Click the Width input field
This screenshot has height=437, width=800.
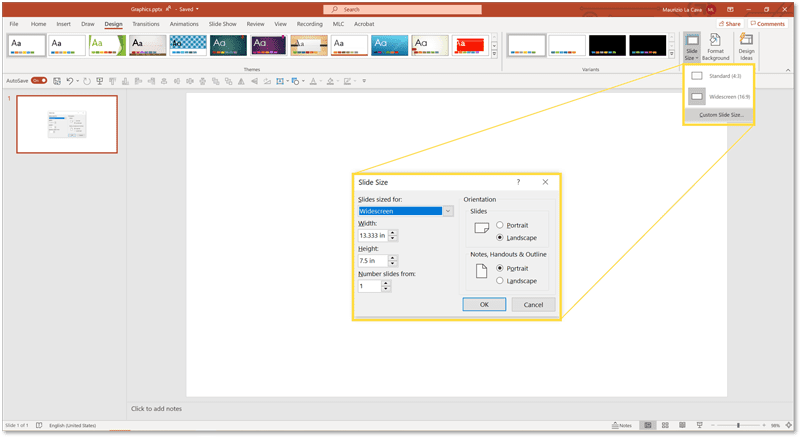(373, 236)
